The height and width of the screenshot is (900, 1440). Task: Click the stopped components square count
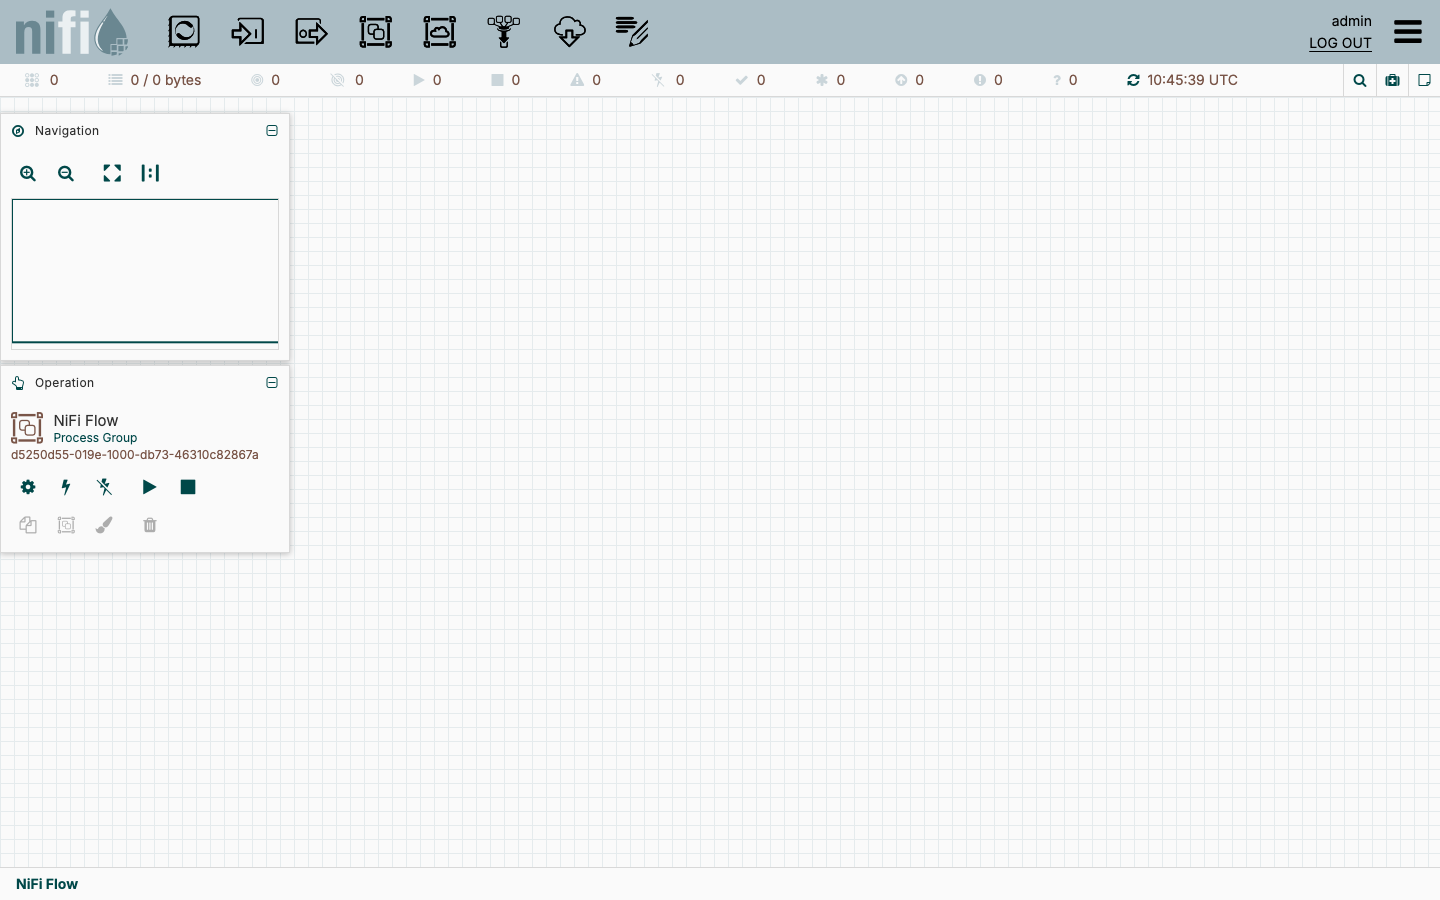[506, 80]
